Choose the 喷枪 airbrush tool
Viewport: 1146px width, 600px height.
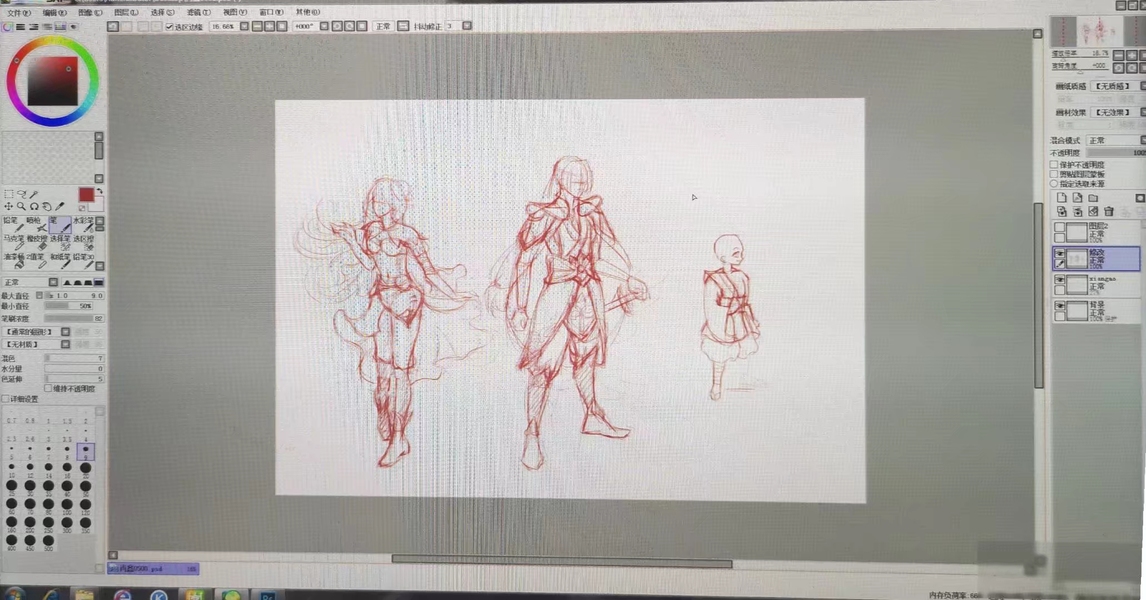click(36, 224)
